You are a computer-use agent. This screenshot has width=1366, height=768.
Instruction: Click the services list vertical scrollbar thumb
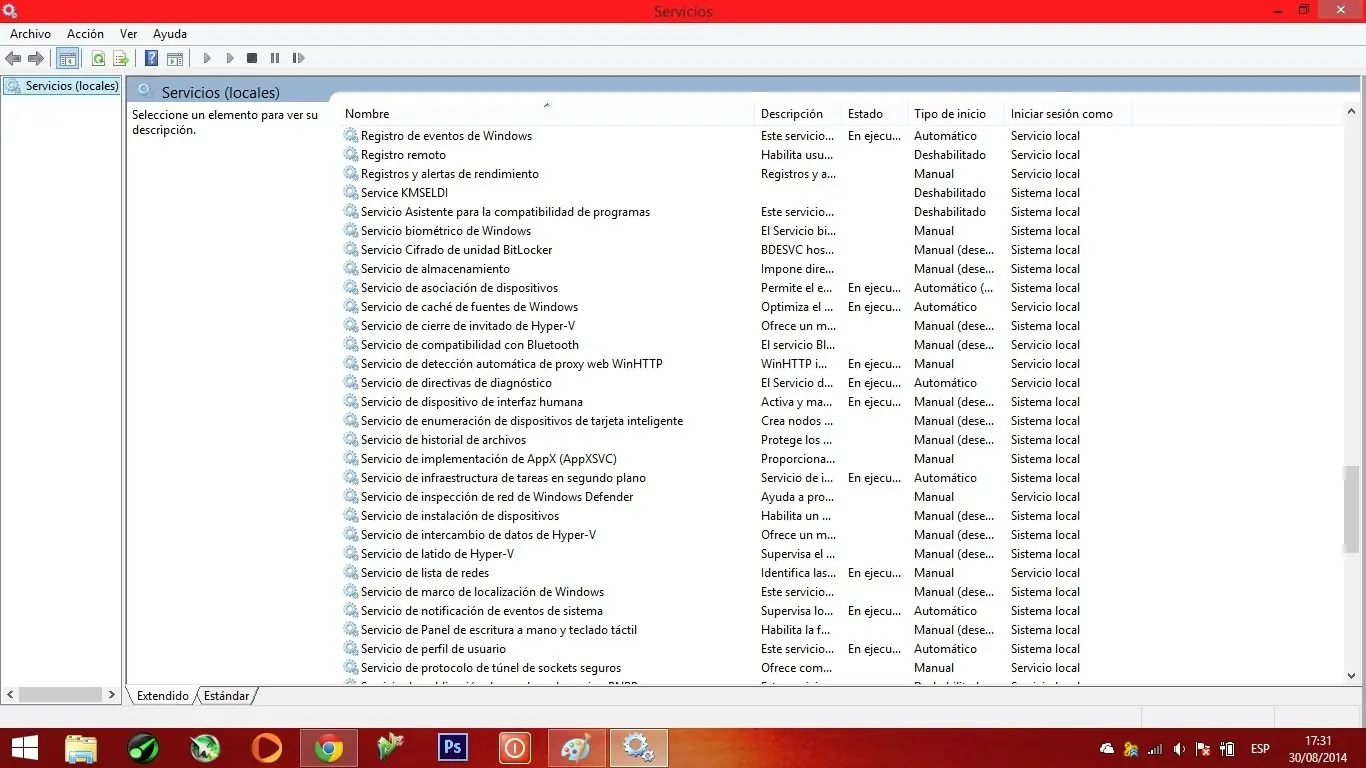tap(1351, 510)
